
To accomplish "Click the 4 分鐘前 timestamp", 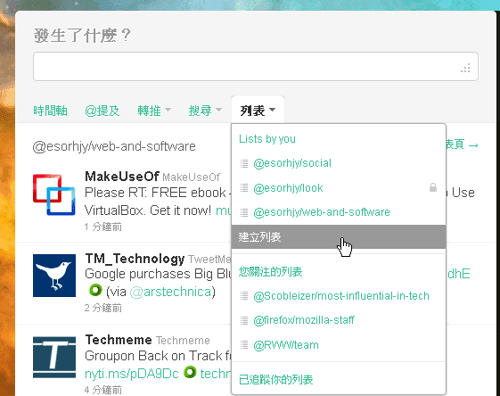I will [x=103, y=390].
